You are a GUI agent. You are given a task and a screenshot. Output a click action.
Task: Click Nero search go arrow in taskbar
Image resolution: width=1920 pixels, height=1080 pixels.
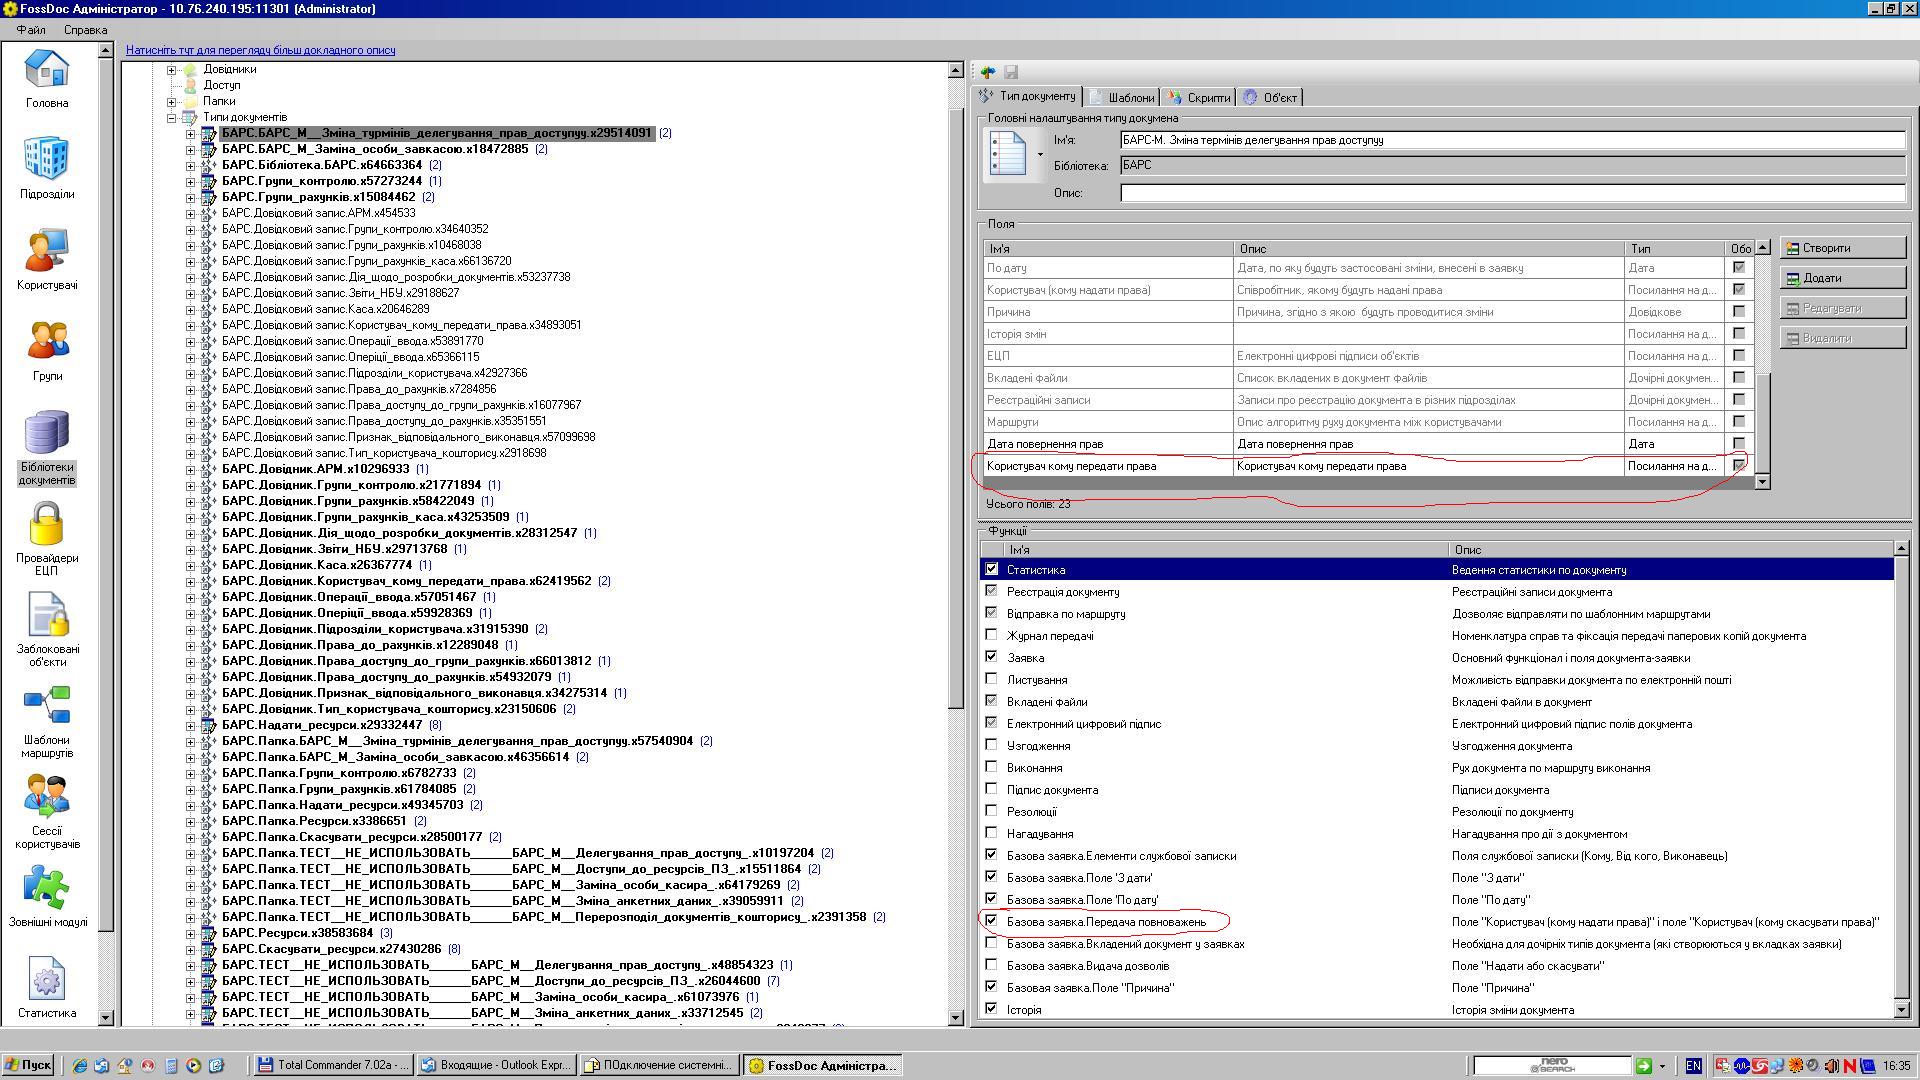[1643, 1066]
